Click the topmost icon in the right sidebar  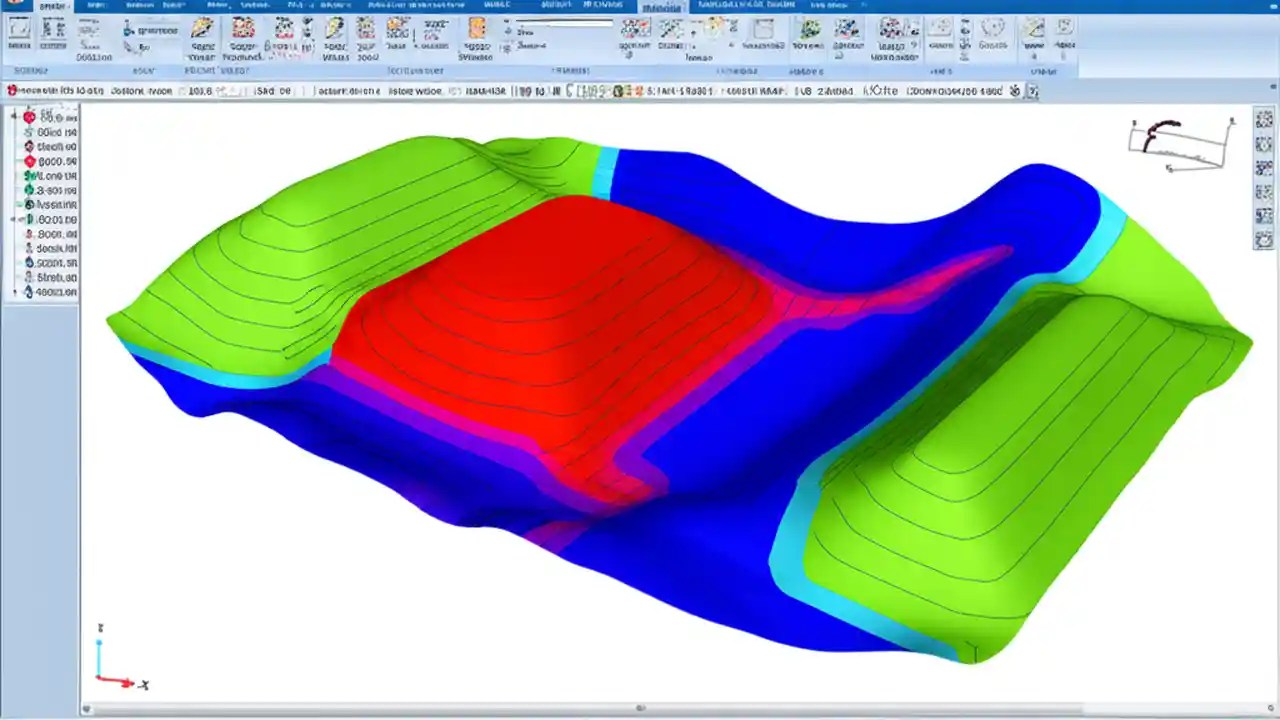(1263, 118)
